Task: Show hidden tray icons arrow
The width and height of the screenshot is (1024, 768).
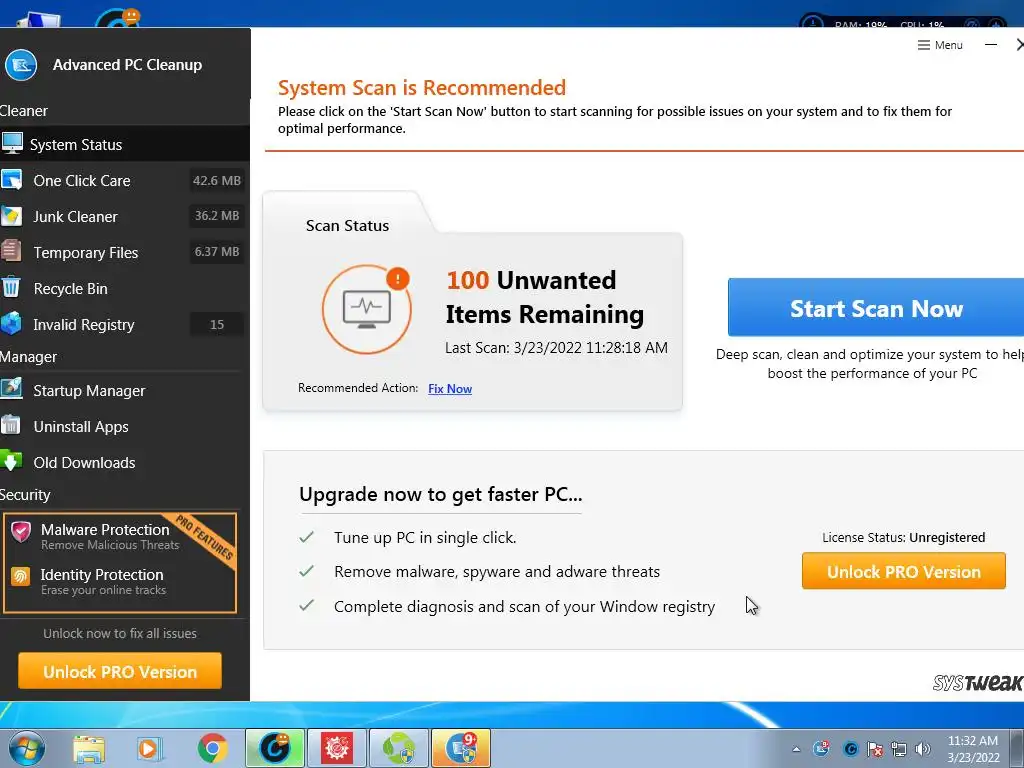Action: coord(796,749)
